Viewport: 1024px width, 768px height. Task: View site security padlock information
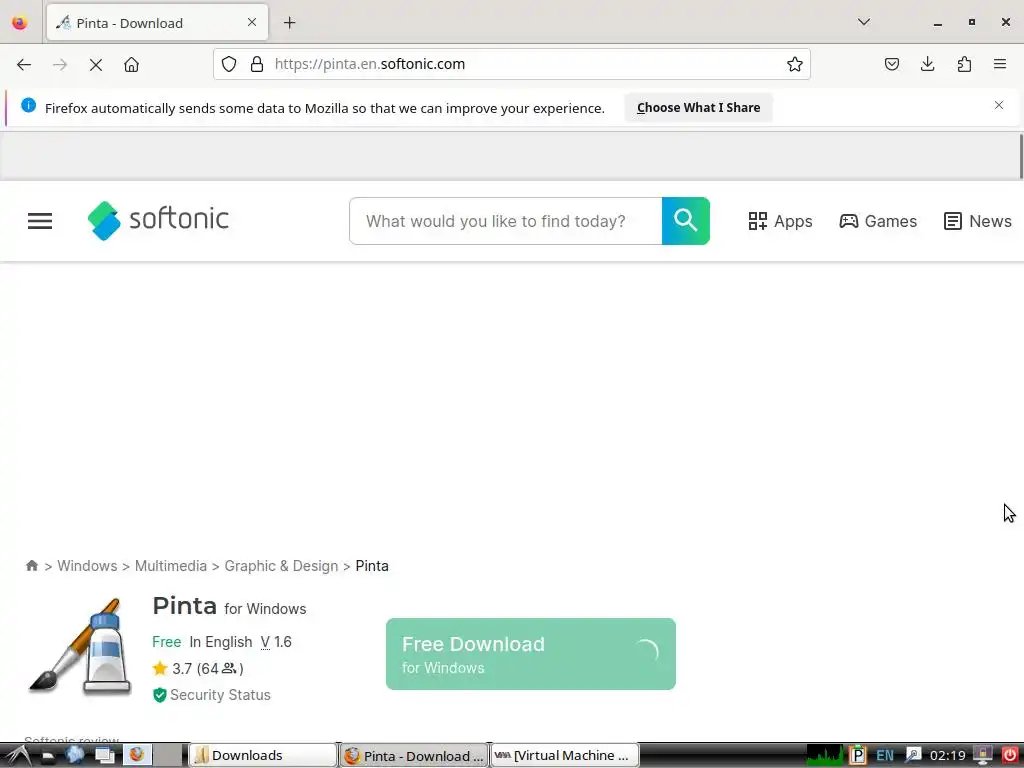tap(257, 64)
